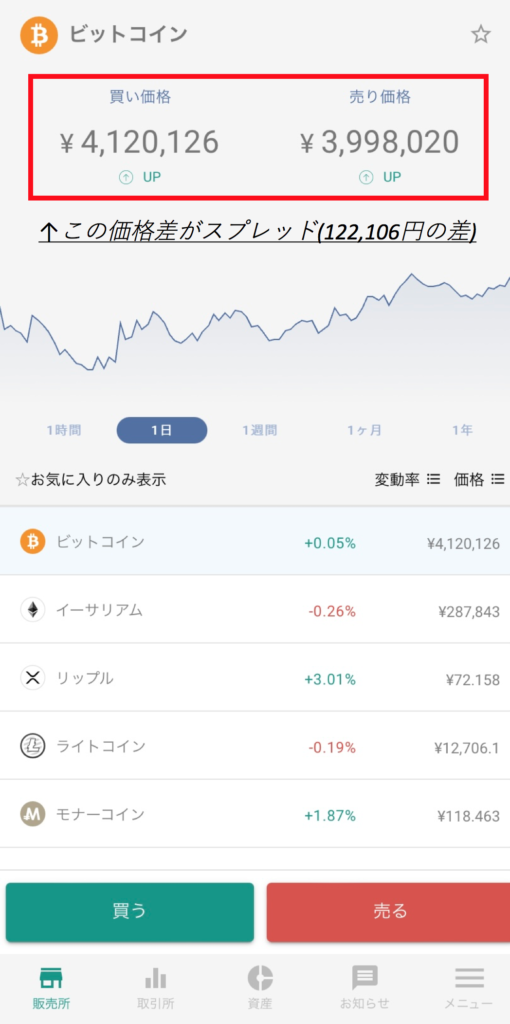Select the 1時間 chart range
Image resolution: width=510 pixels, height=1024 pixels.
click(x=64, y=430)
